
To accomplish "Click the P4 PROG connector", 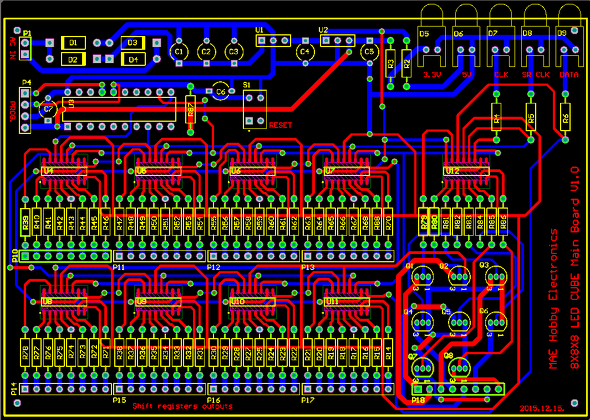I will point(25,110).
